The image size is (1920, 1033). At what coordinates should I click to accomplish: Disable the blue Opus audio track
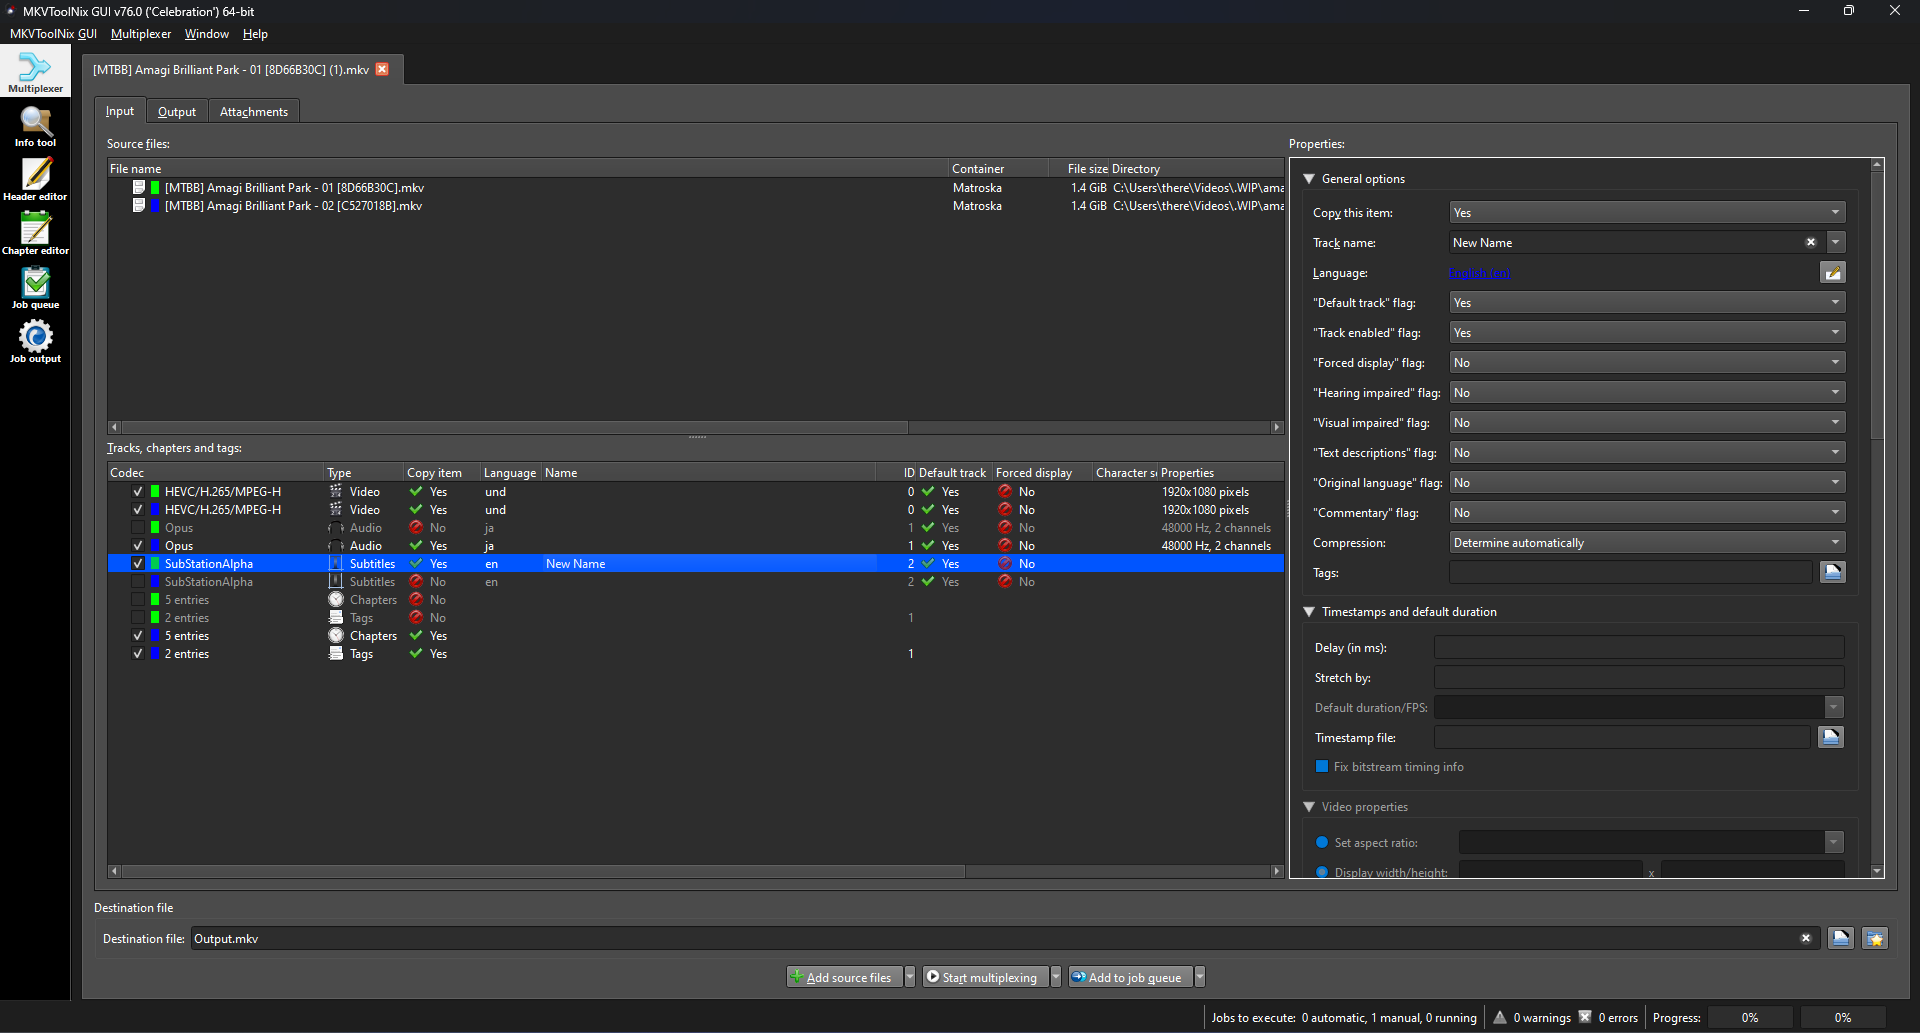click(138, 545)
